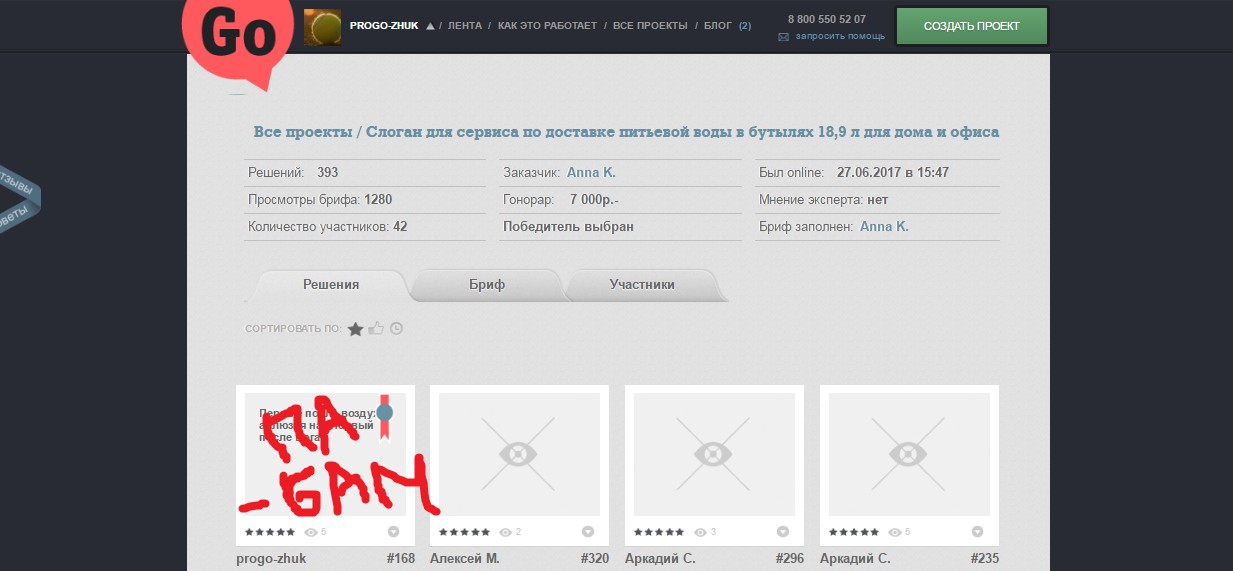Click views eye icon on card #235
Viewport: 1233px width, 571px height.
tap(896, 532)
